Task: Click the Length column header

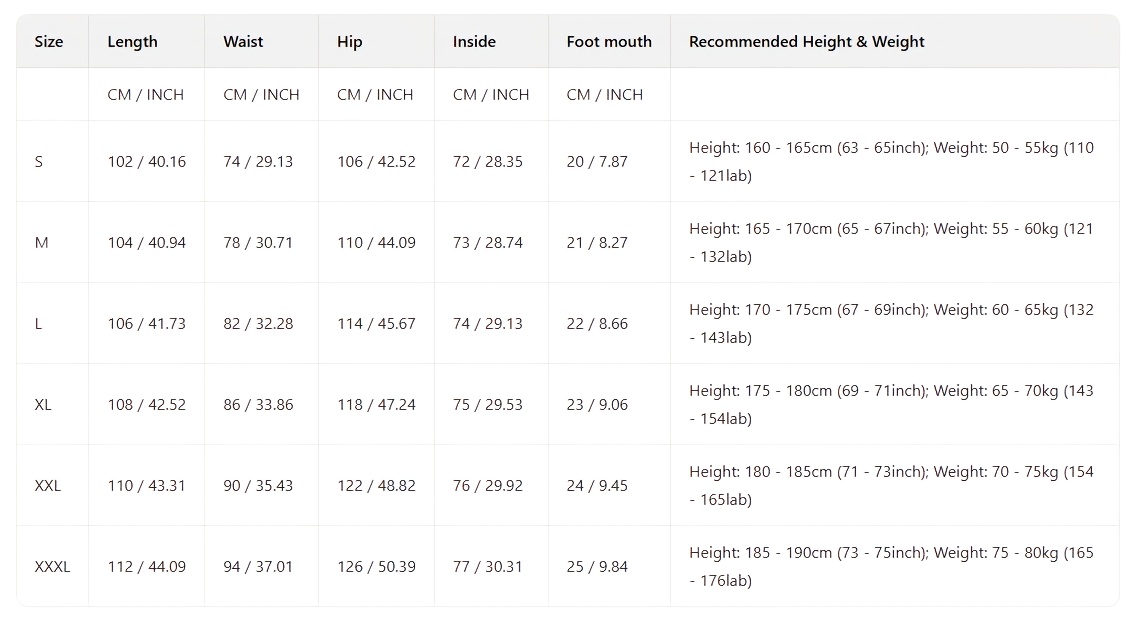Action: click(x=132, y=42)
